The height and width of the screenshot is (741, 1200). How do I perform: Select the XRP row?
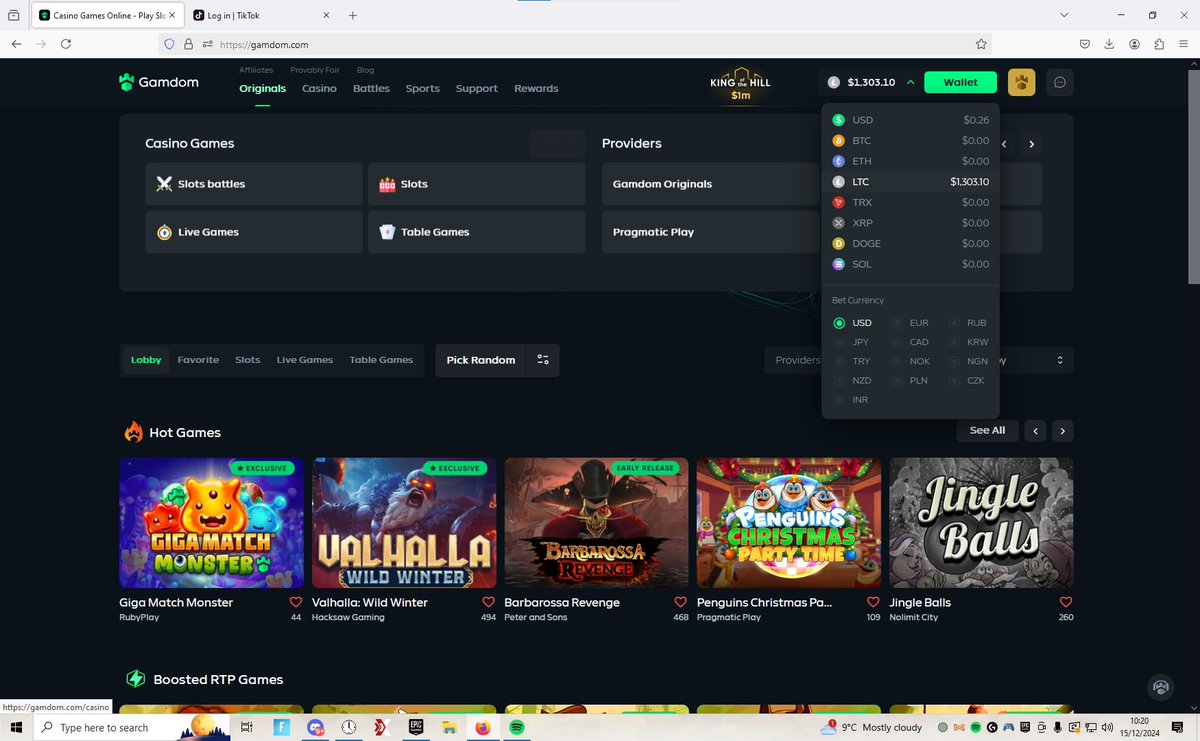[910, 223]
